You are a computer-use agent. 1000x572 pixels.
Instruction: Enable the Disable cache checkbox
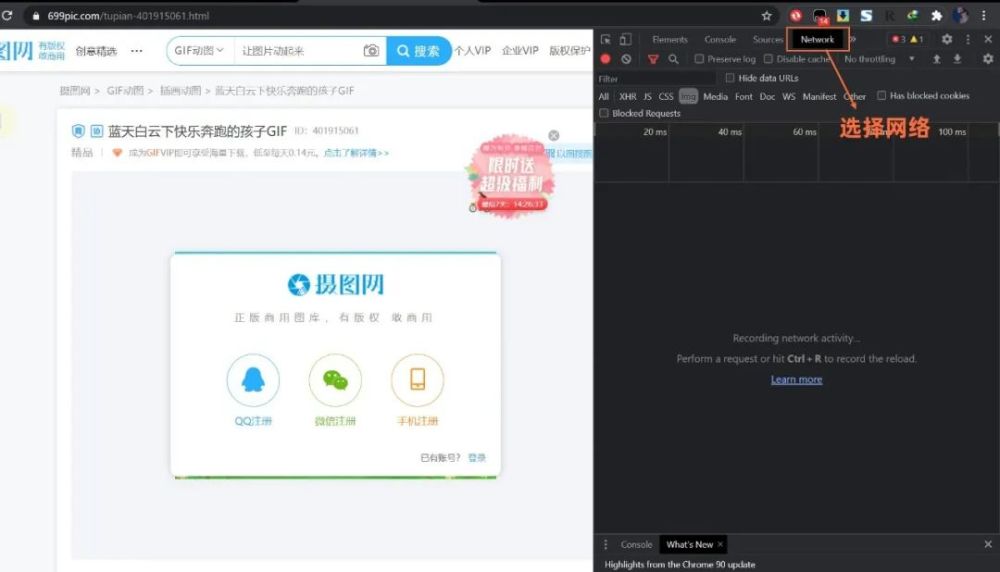click(768, 59)
